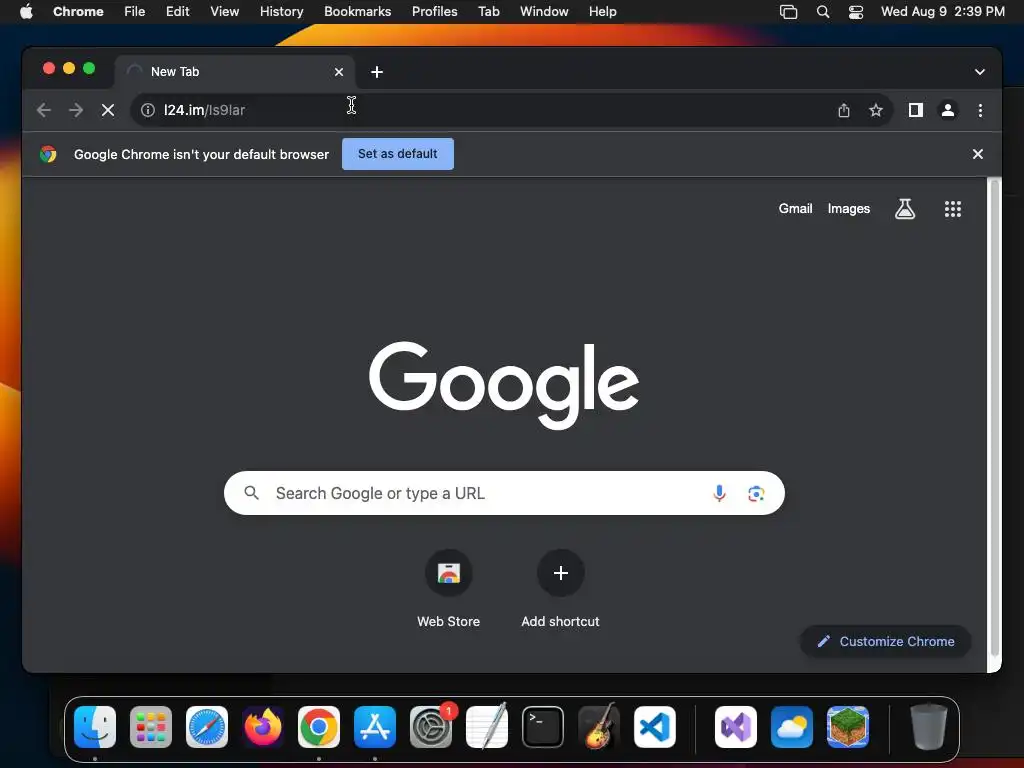Open Control Center in menu bar

tap(856, 11)
